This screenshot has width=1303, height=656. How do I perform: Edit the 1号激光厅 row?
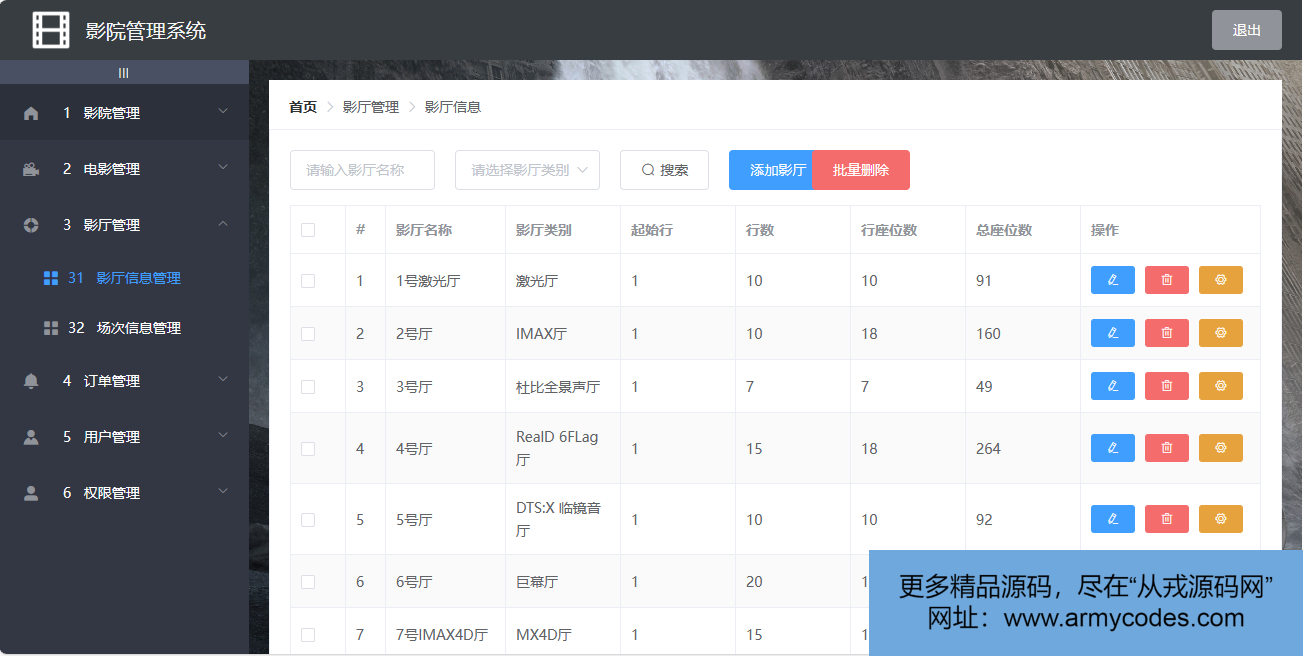pos(1113,280)
